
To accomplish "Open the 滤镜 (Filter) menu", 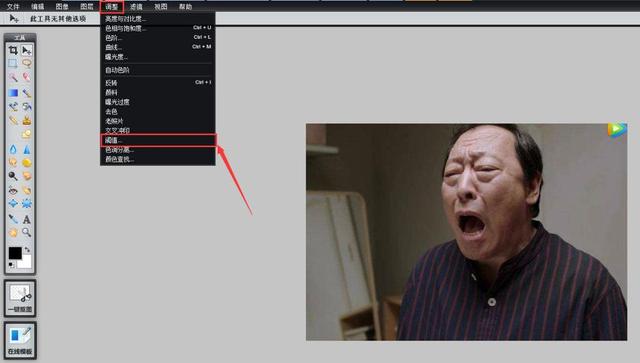I will click(x=136, y=7).
